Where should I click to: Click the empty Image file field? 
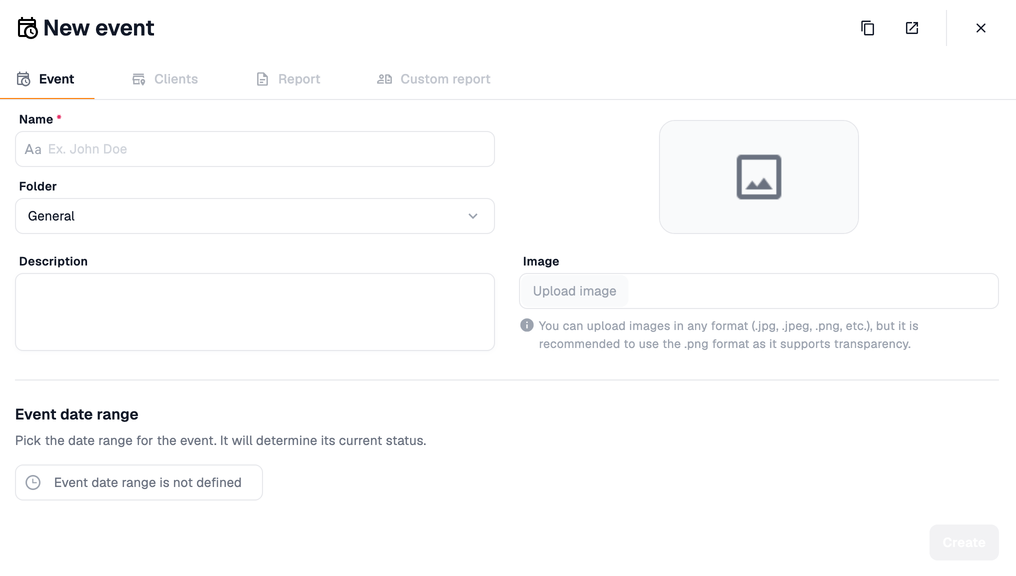point(810,291)
